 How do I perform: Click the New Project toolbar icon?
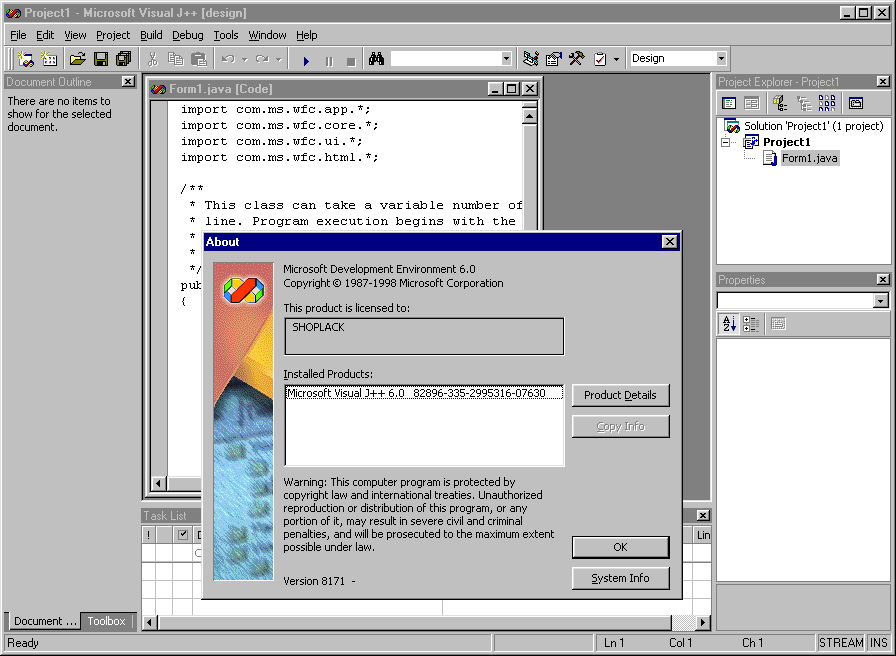pos(26,59)
